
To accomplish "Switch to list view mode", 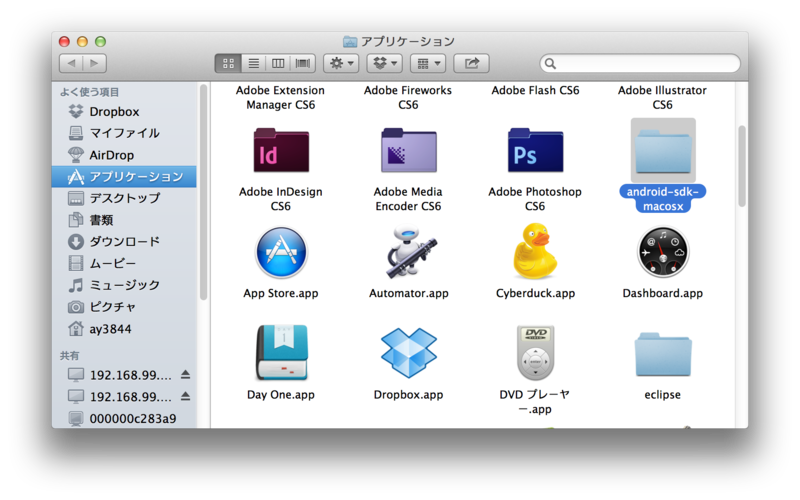I will tap(254, 63).
